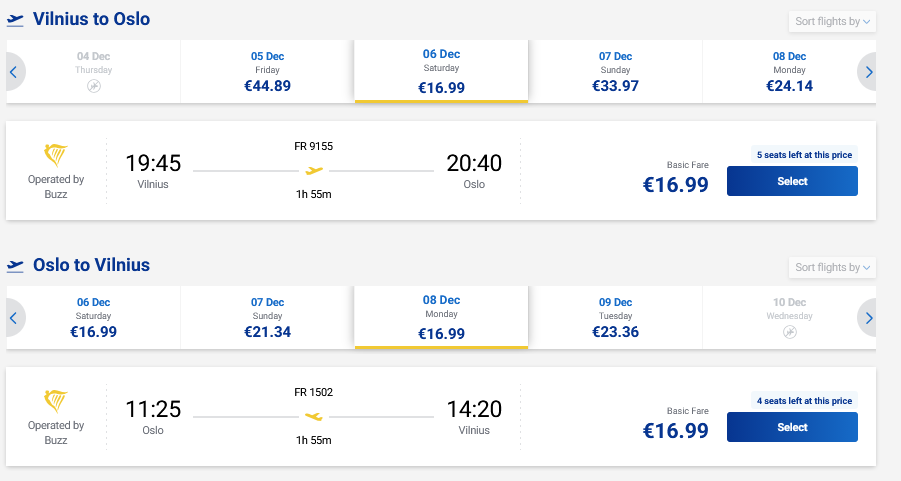The image size is (901, 481).
Task: Click the no-flights icon under 10 Dec
Action: pos(789,332)
